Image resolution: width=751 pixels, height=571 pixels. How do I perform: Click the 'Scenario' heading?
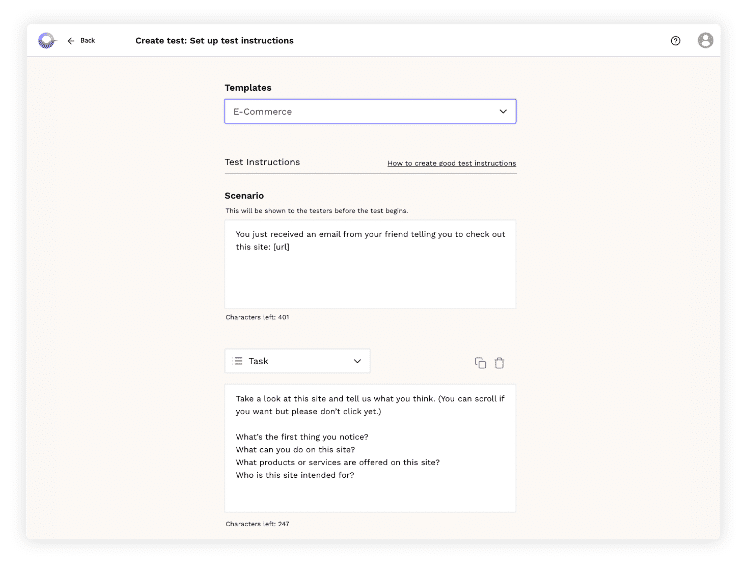(x=244, y=195)
